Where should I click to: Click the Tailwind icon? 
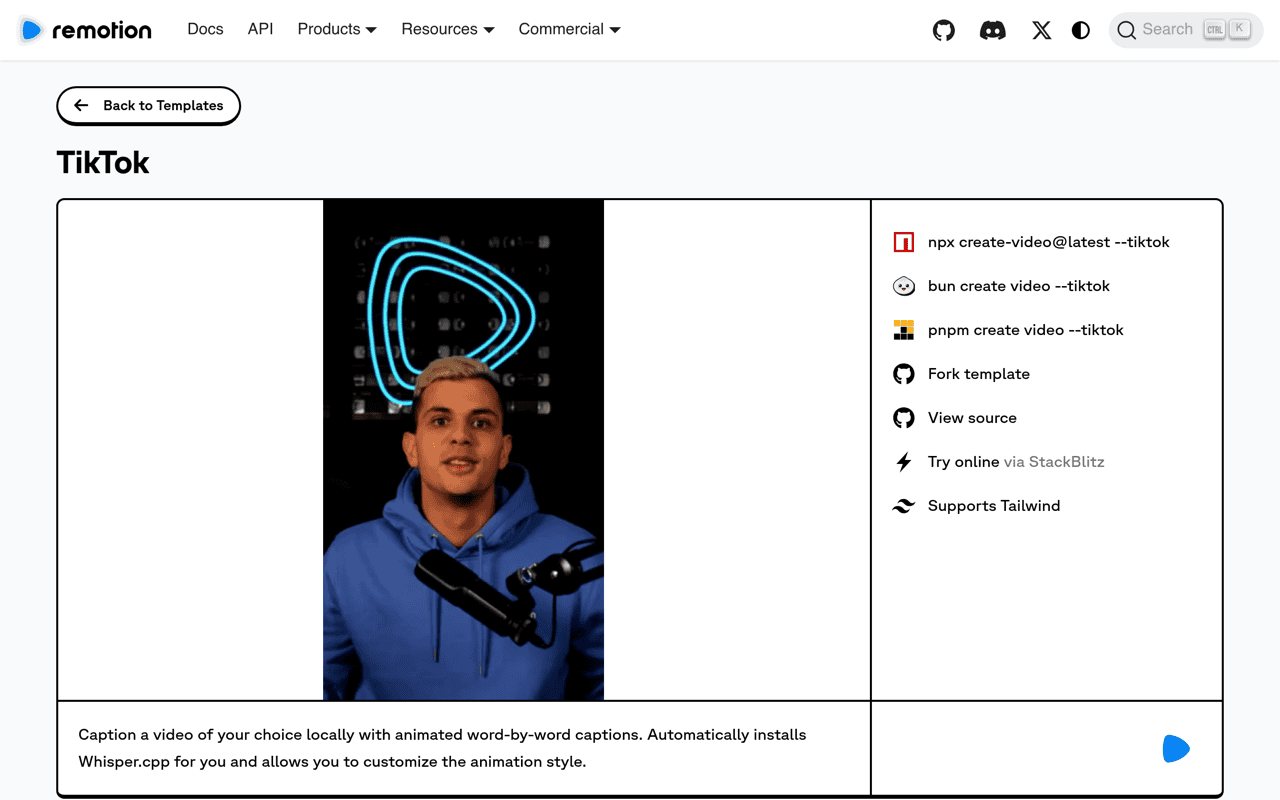(x=904, y=506)
